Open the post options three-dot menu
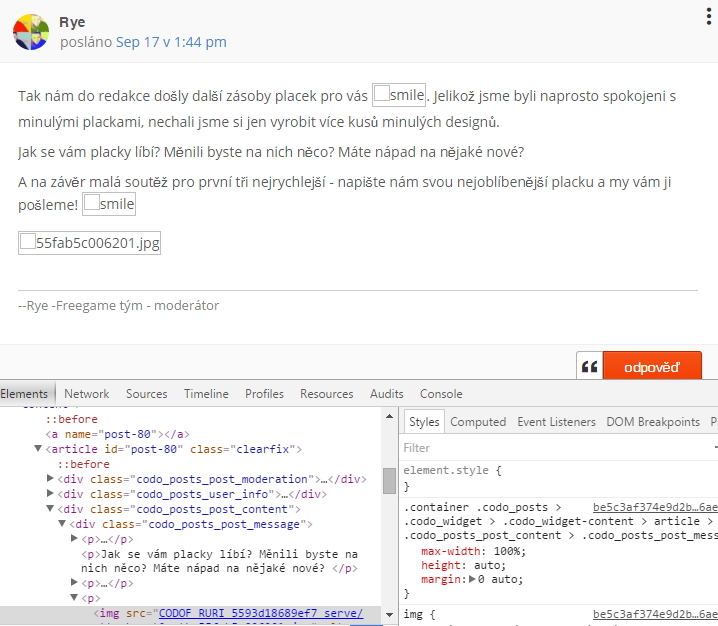 pyautogui.click(x=708, y=17)
